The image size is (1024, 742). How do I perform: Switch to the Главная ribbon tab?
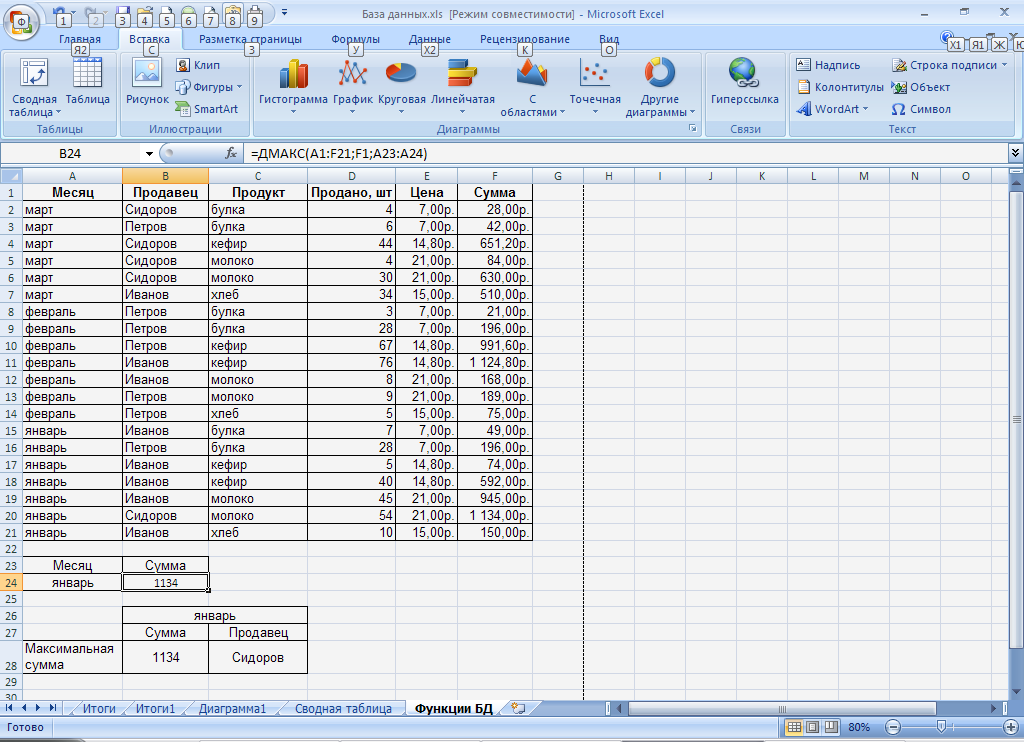80,39
